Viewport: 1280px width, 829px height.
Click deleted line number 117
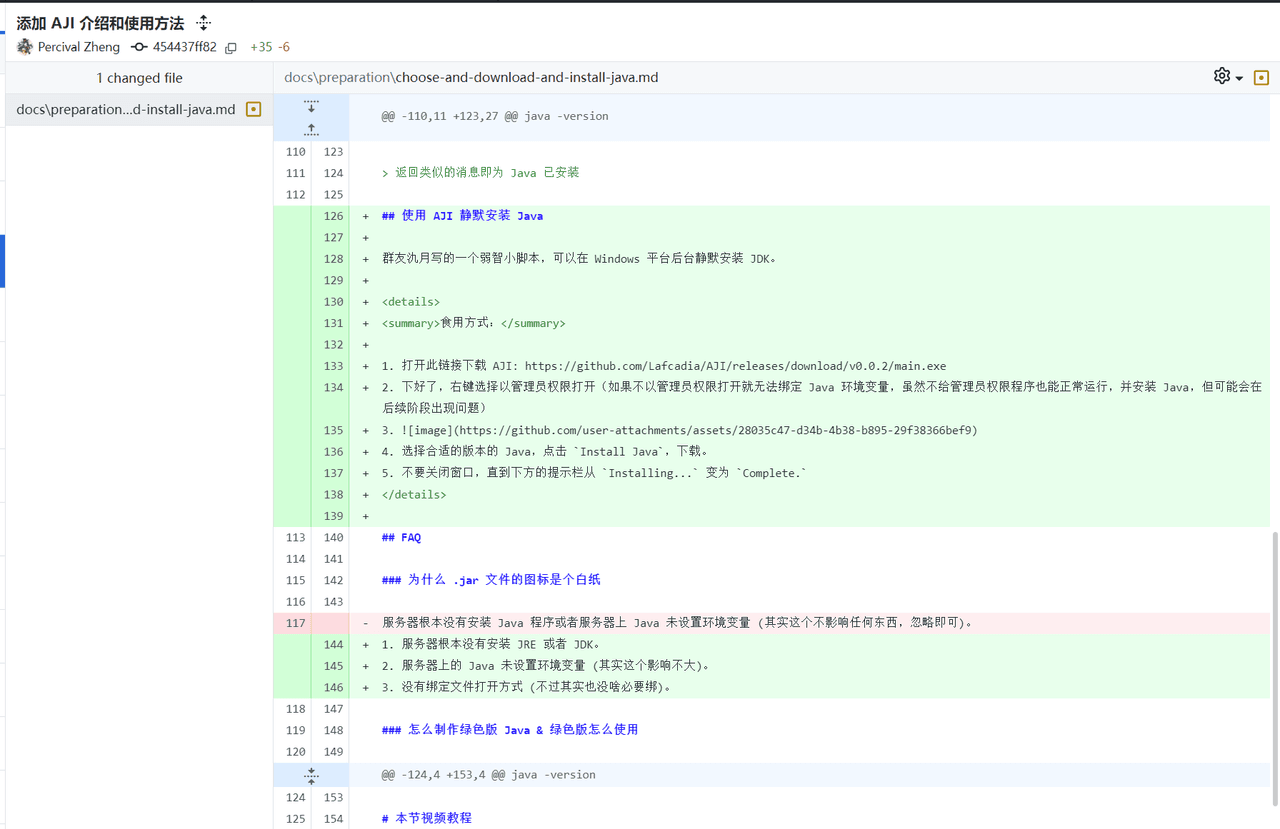pos(295,623)
